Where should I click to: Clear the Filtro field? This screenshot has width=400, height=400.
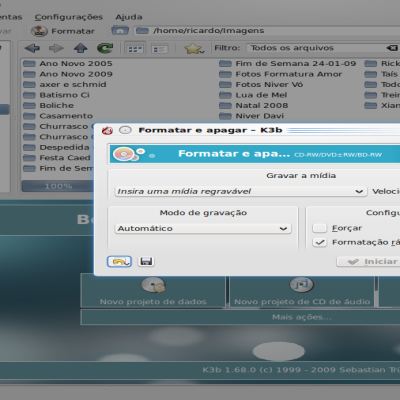pyautogui.click(x=392, y=48)
